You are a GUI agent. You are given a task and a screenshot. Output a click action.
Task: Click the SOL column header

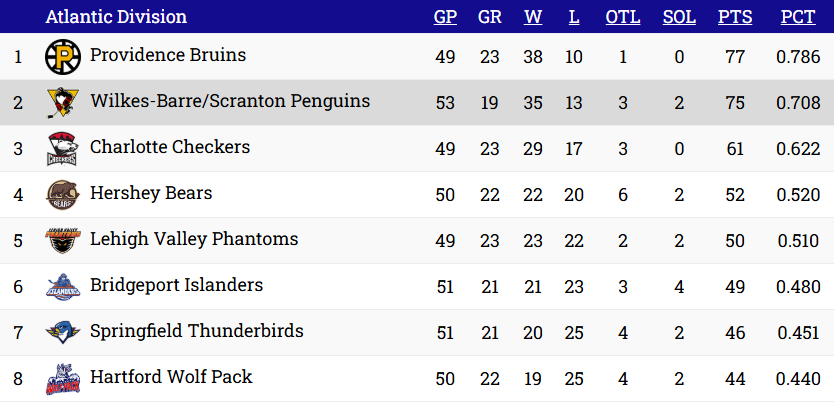[679, 17]
